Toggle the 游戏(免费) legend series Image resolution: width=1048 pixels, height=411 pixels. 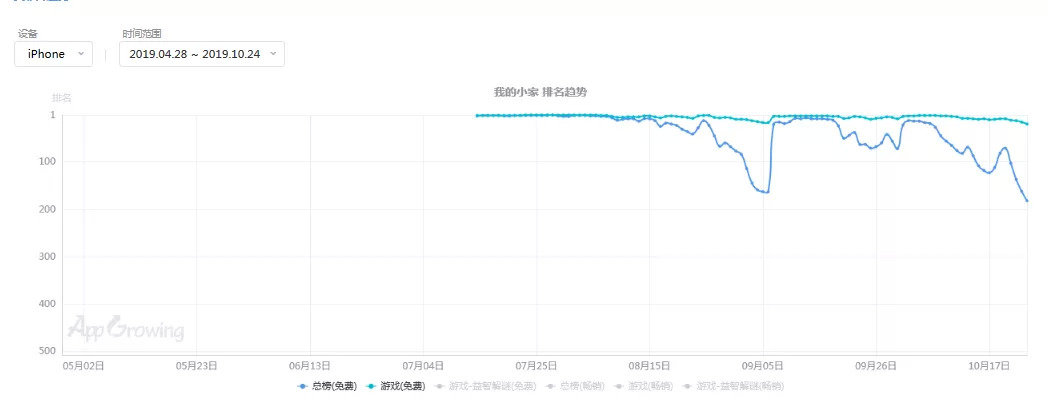tap(396, 385)
